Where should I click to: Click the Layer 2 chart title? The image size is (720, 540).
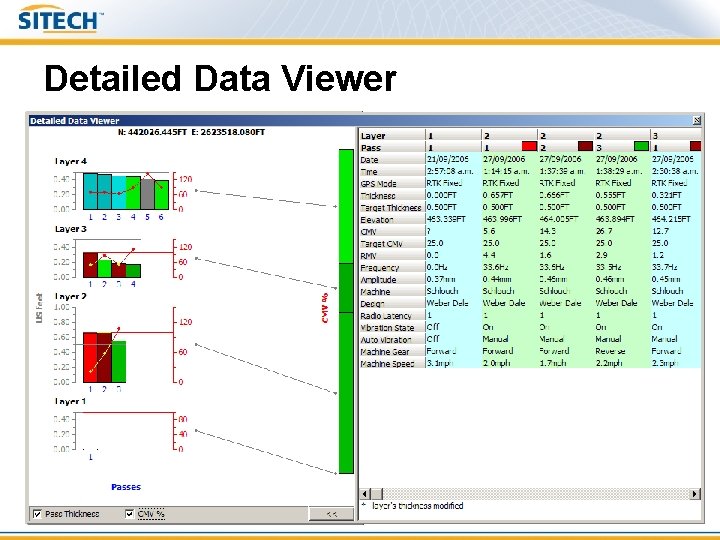tap(71, 297)
